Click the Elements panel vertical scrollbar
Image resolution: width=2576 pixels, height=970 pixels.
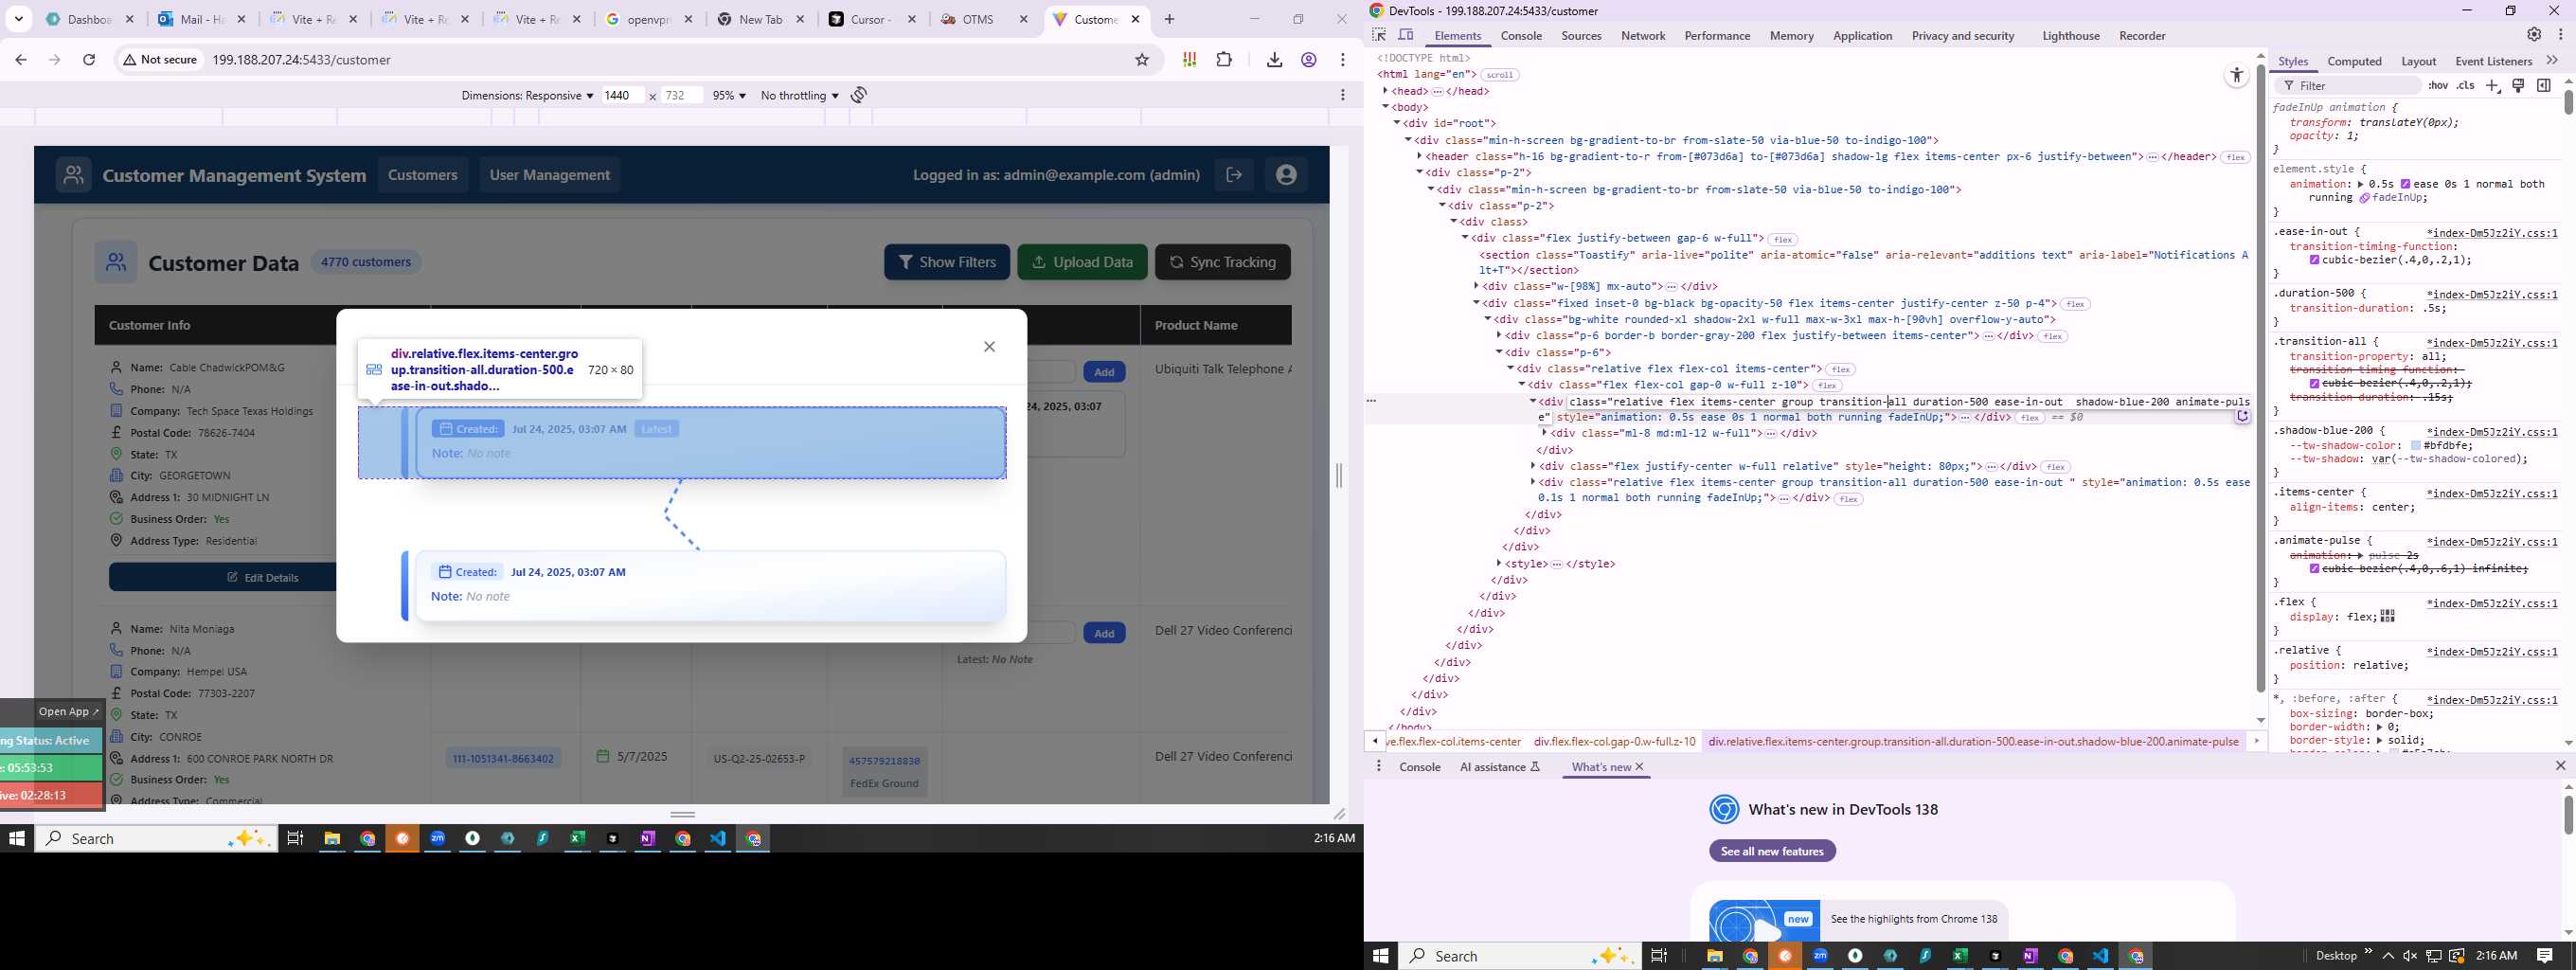(2260, 380)
